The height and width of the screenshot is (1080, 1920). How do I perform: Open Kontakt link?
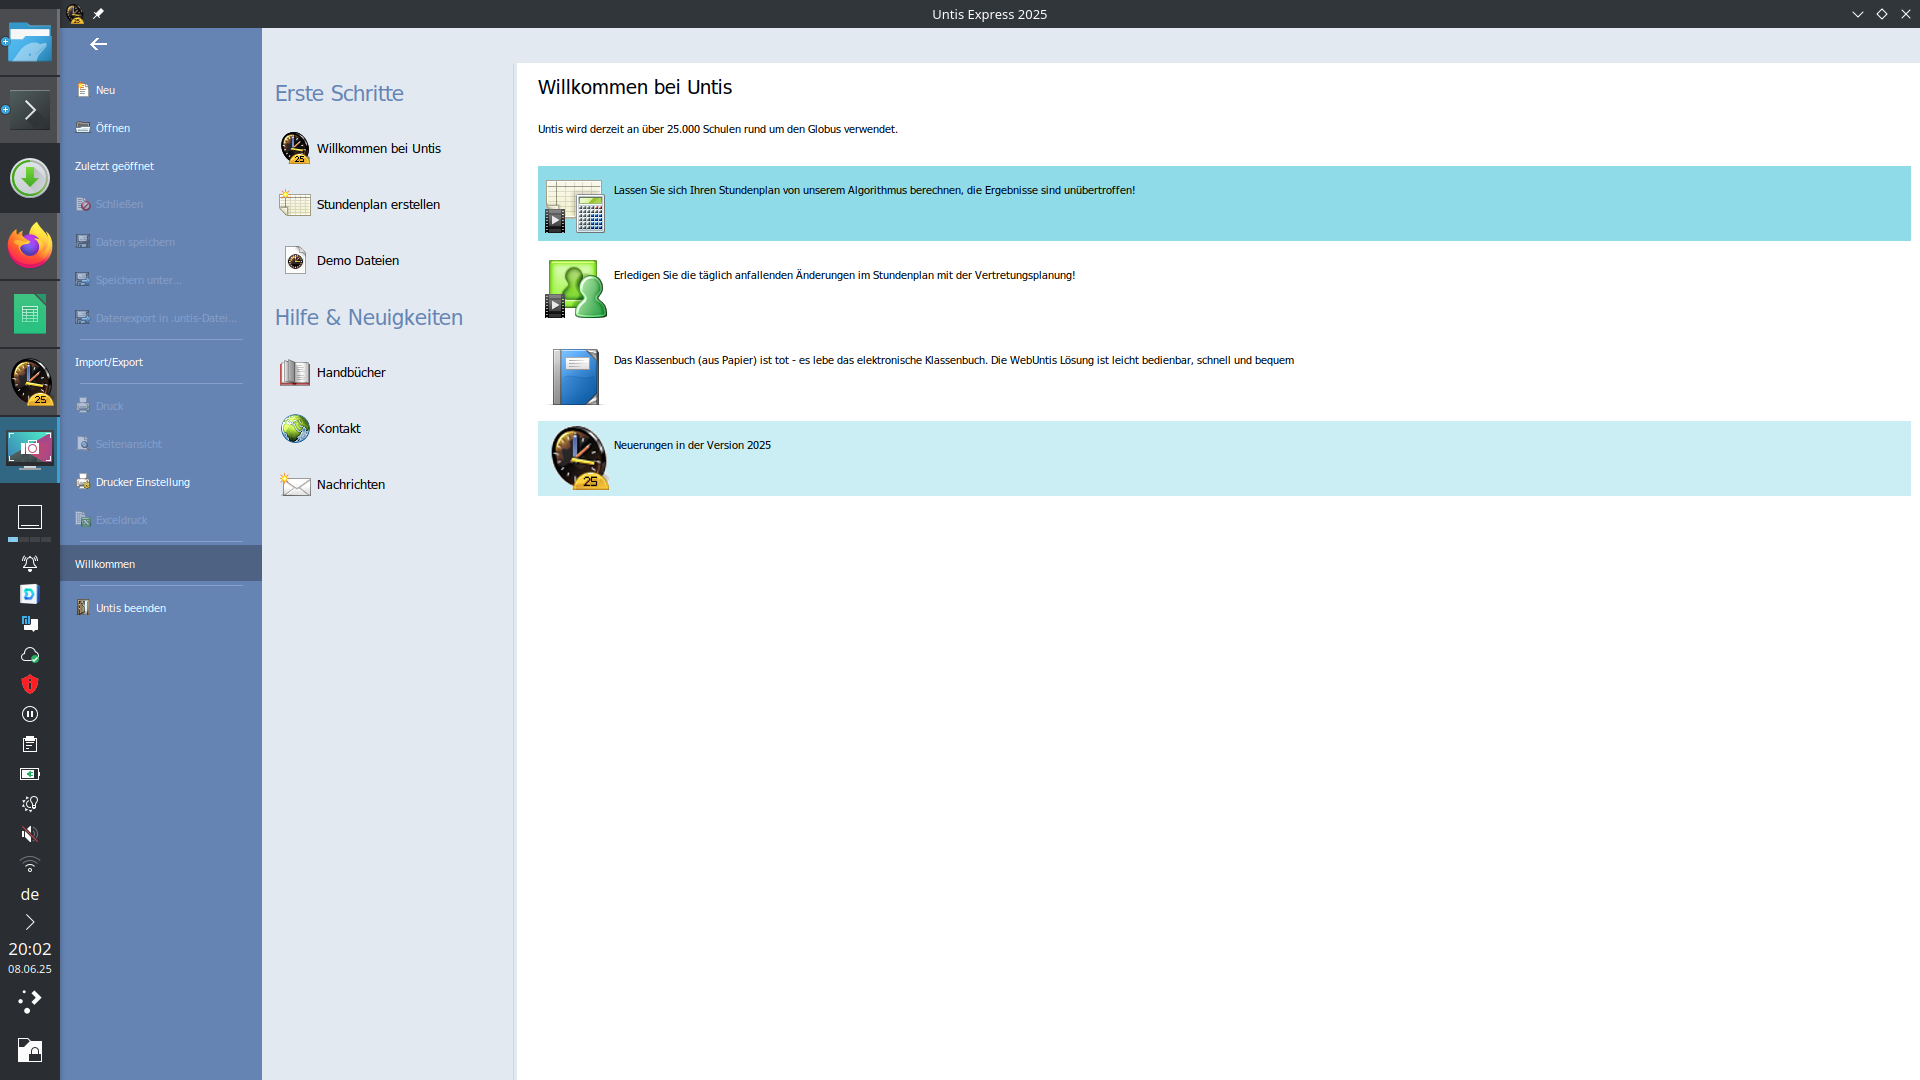tap(339, 428)
